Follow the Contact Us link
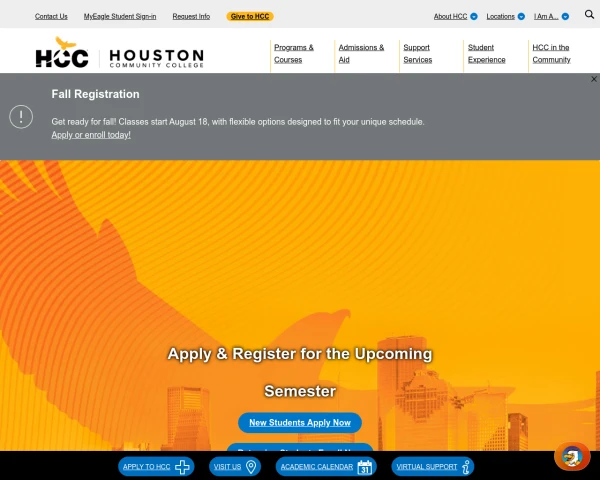This screenshot has width=600, height=480. tap(51, 16)
